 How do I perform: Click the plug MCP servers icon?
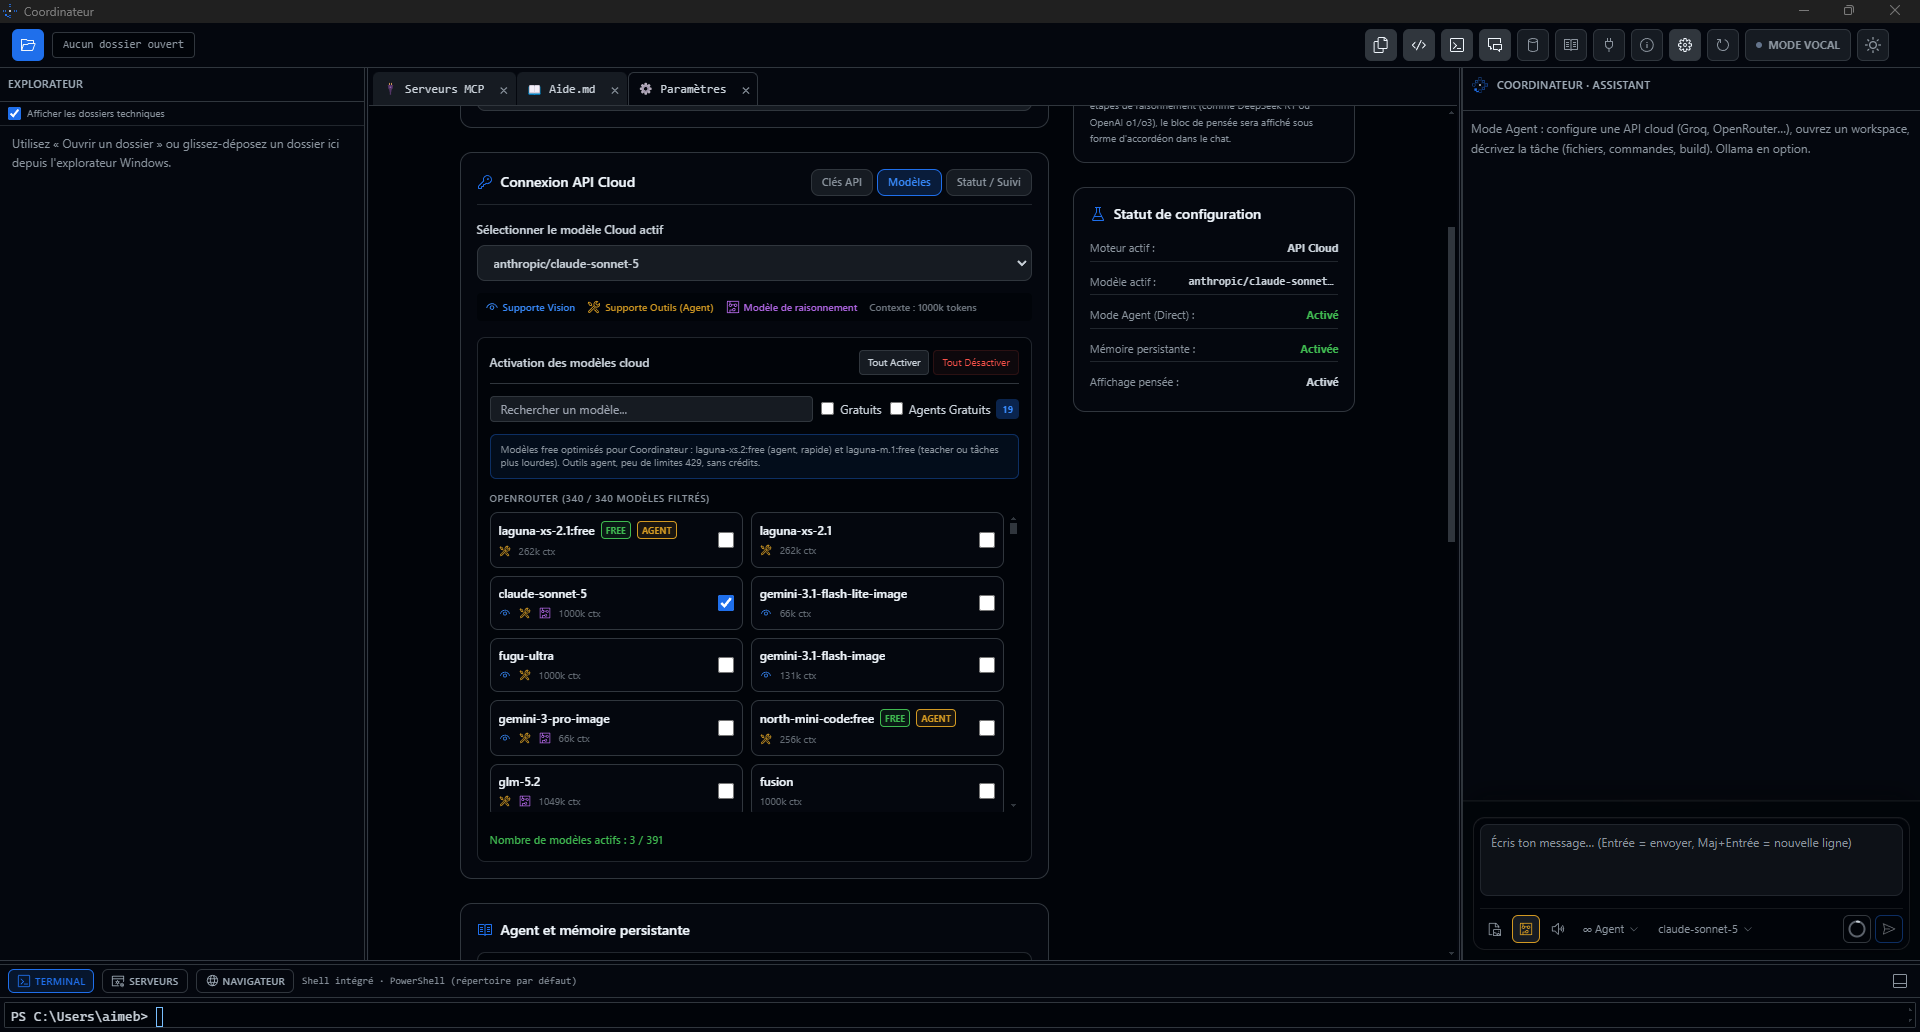pyautogui.click(x=1609, y=45)
